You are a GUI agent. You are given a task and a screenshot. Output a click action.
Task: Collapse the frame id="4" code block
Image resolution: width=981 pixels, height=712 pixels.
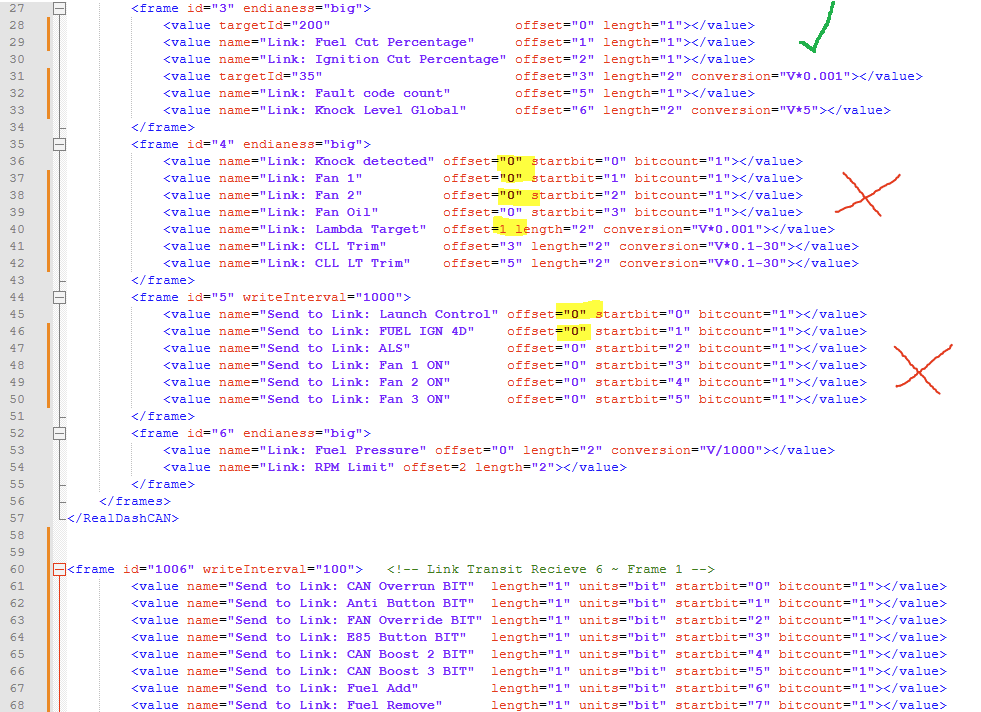(59, 145)
